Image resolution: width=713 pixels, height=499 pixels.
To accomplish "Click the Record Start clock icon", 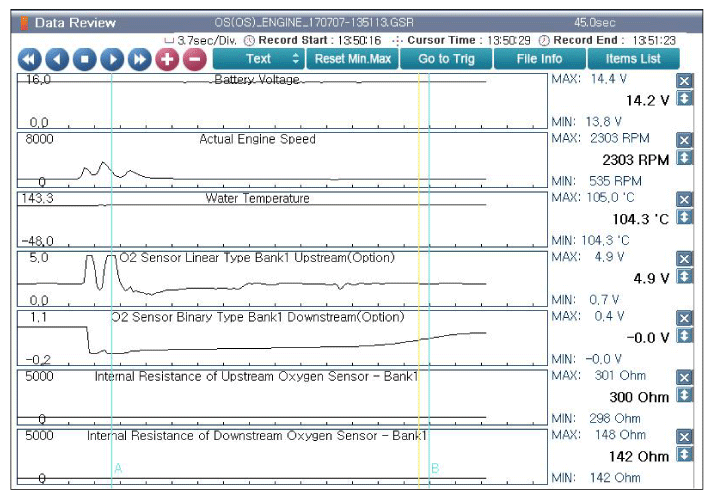I will (x=249, y=40).
